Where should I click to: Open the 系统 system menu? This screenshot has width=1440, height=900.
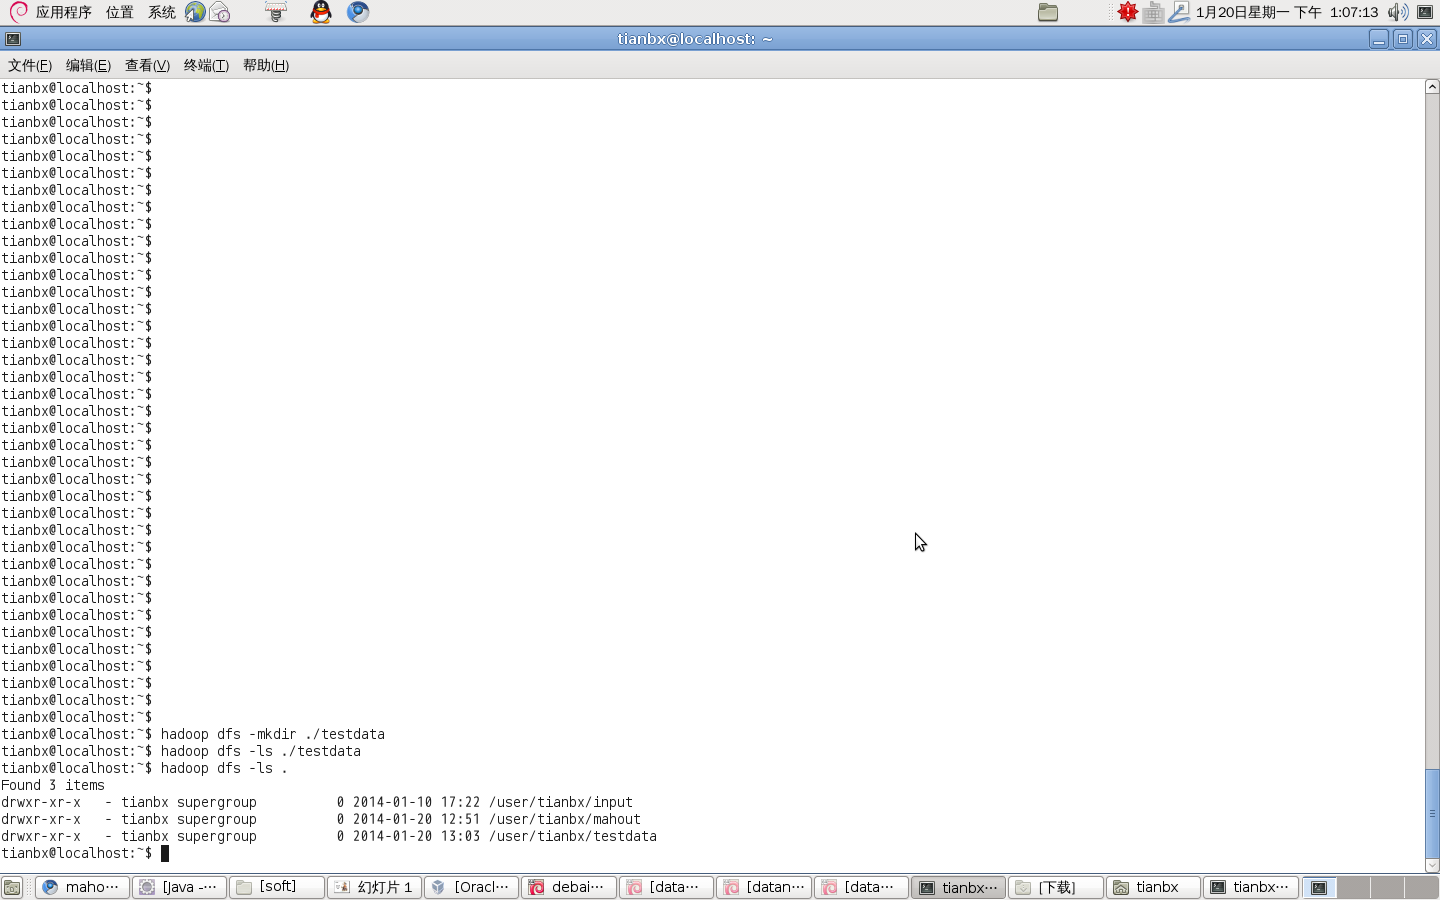pyautogui.click(x=162, y=12)
